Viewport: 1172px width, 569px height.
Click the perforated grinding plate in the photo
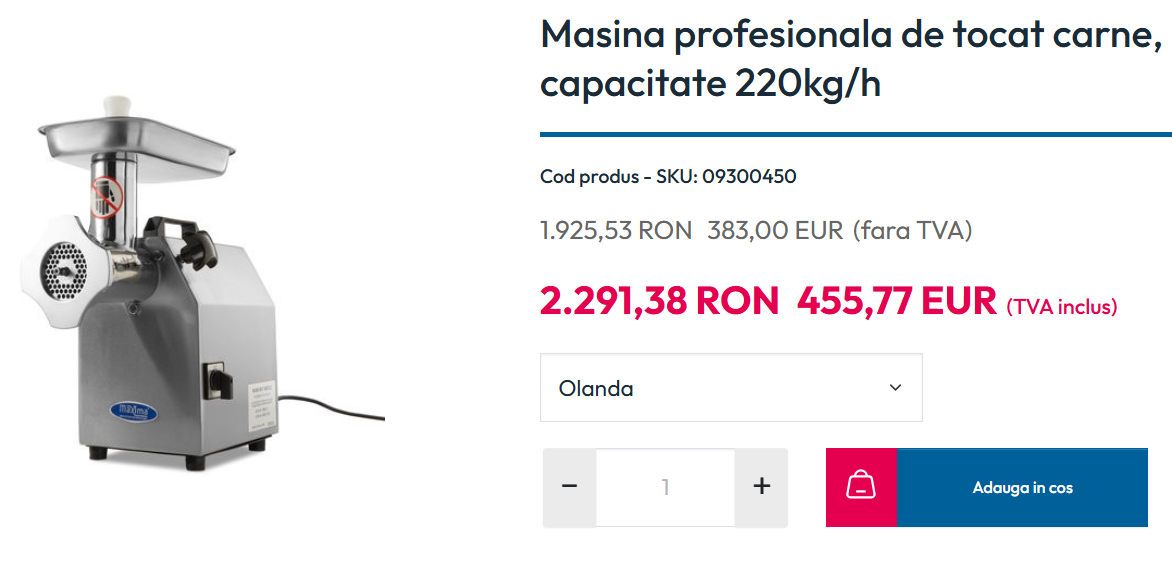click(66, 270)
